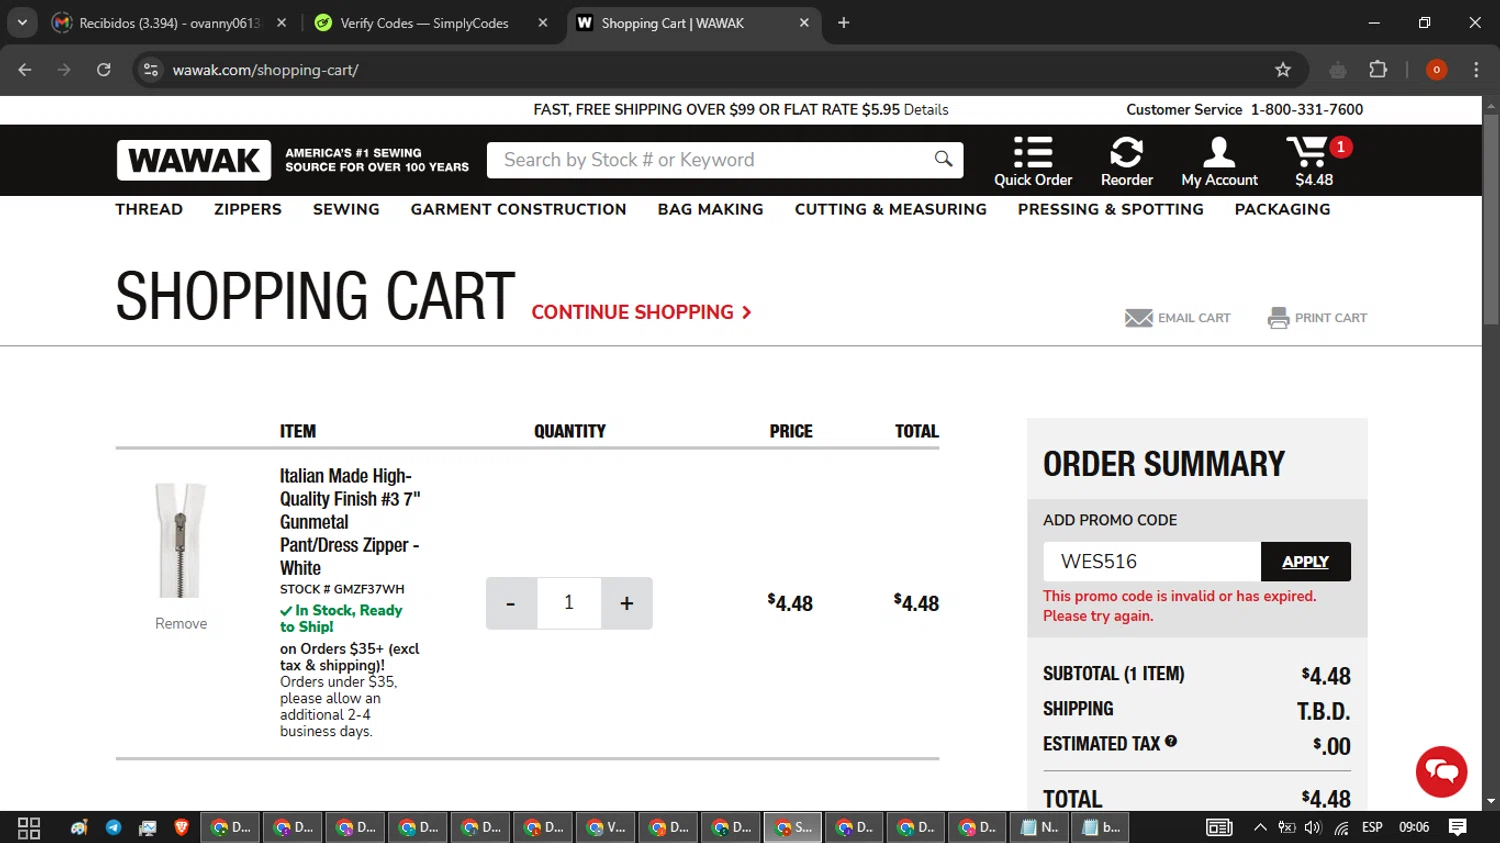
Task: Open the SEWING menu
Action: point(346,209)
